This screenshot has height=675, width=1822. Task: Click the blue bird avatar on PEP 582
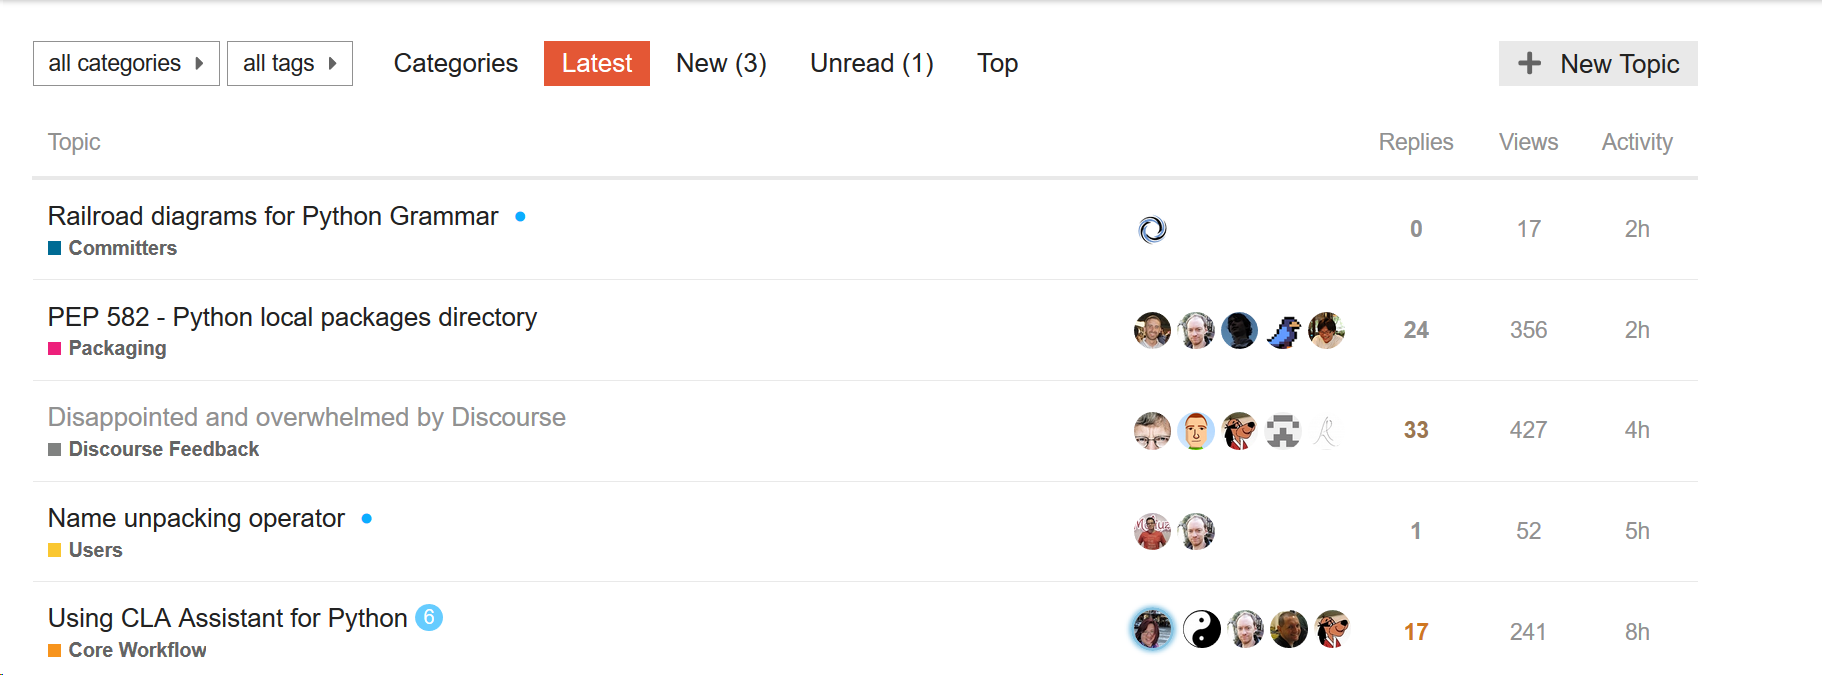click(x=1283, y=330)
